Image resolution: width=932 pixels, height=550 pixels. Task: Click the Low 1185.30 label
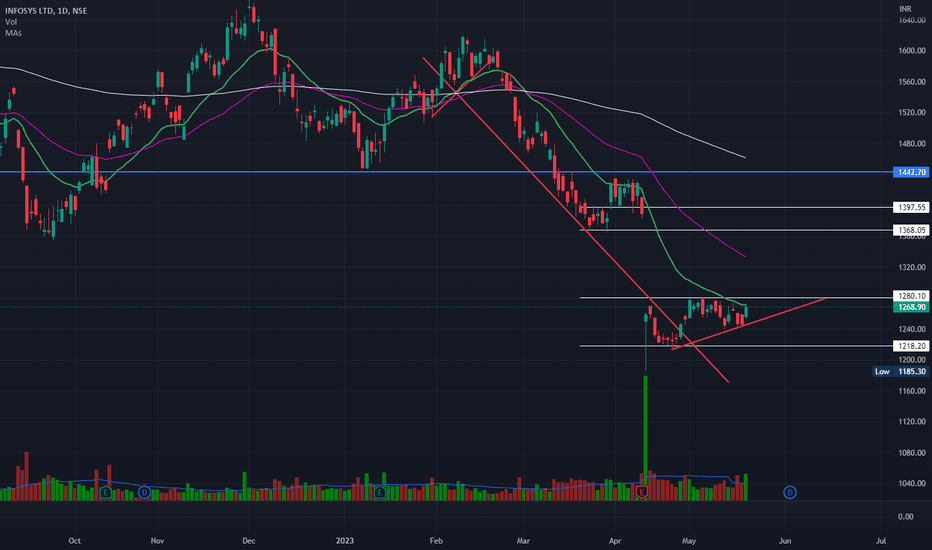point(900,372)
